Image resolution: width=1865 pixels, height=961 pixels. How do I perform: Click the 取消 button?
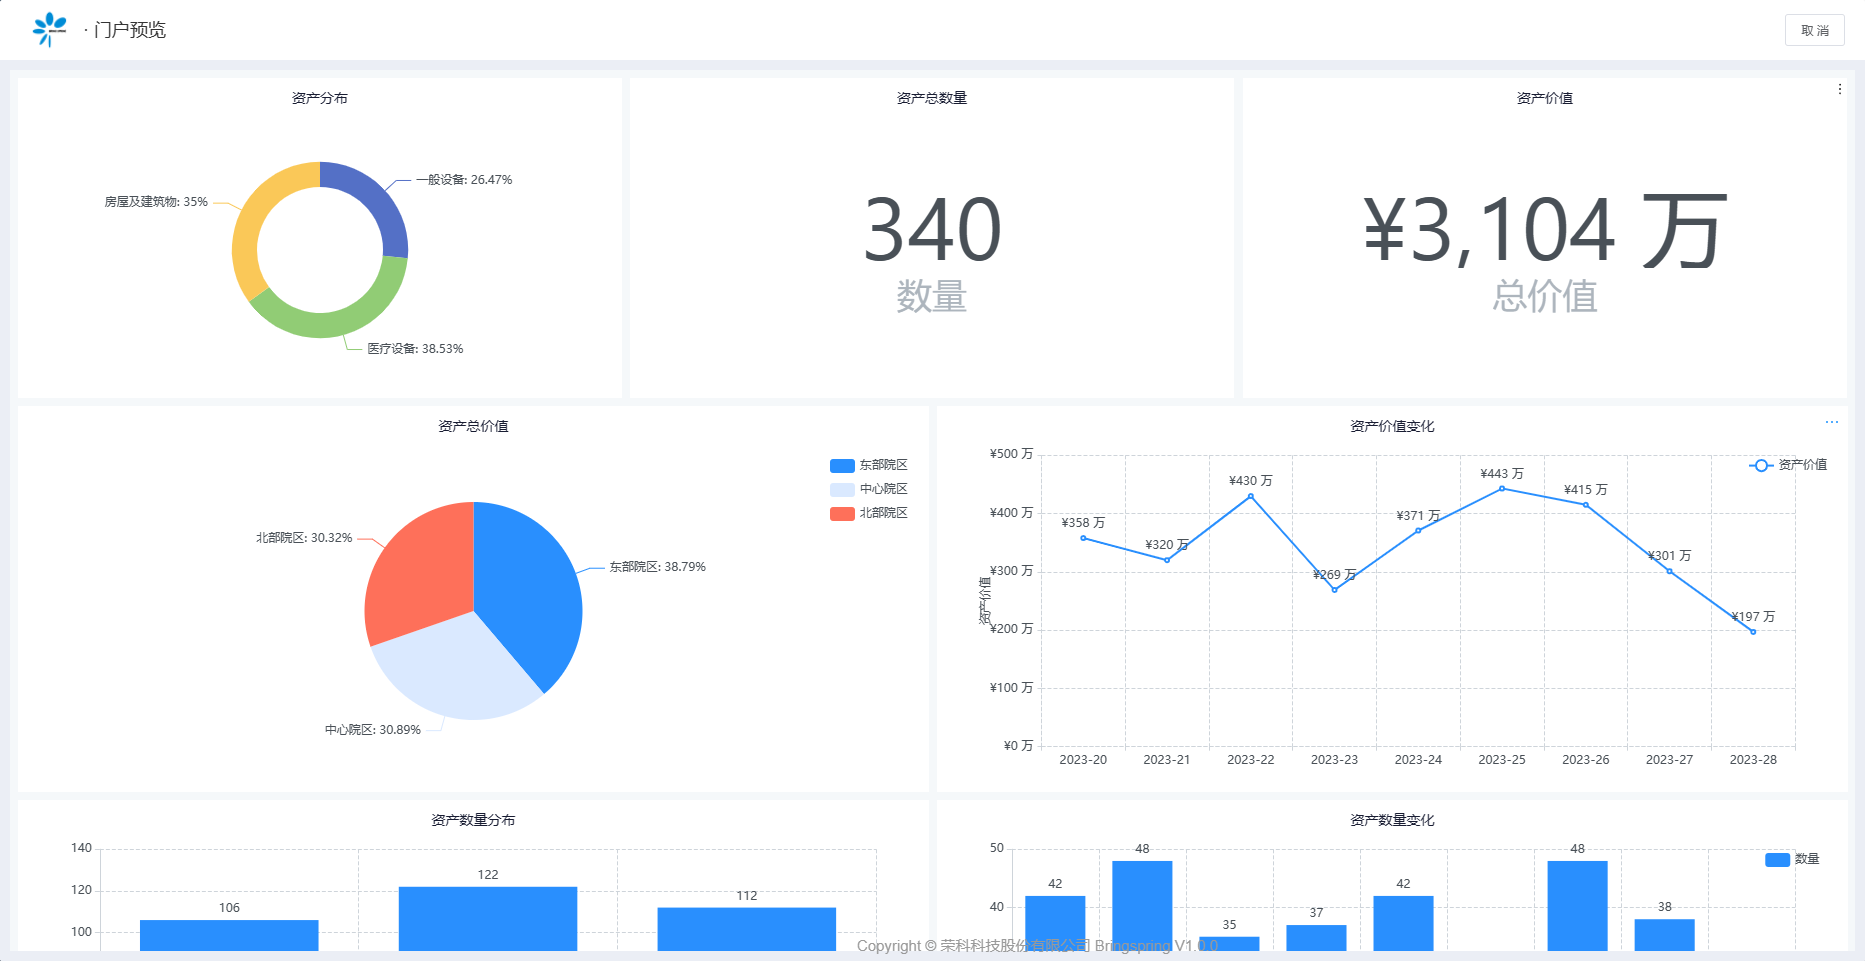pos(1814,31)
